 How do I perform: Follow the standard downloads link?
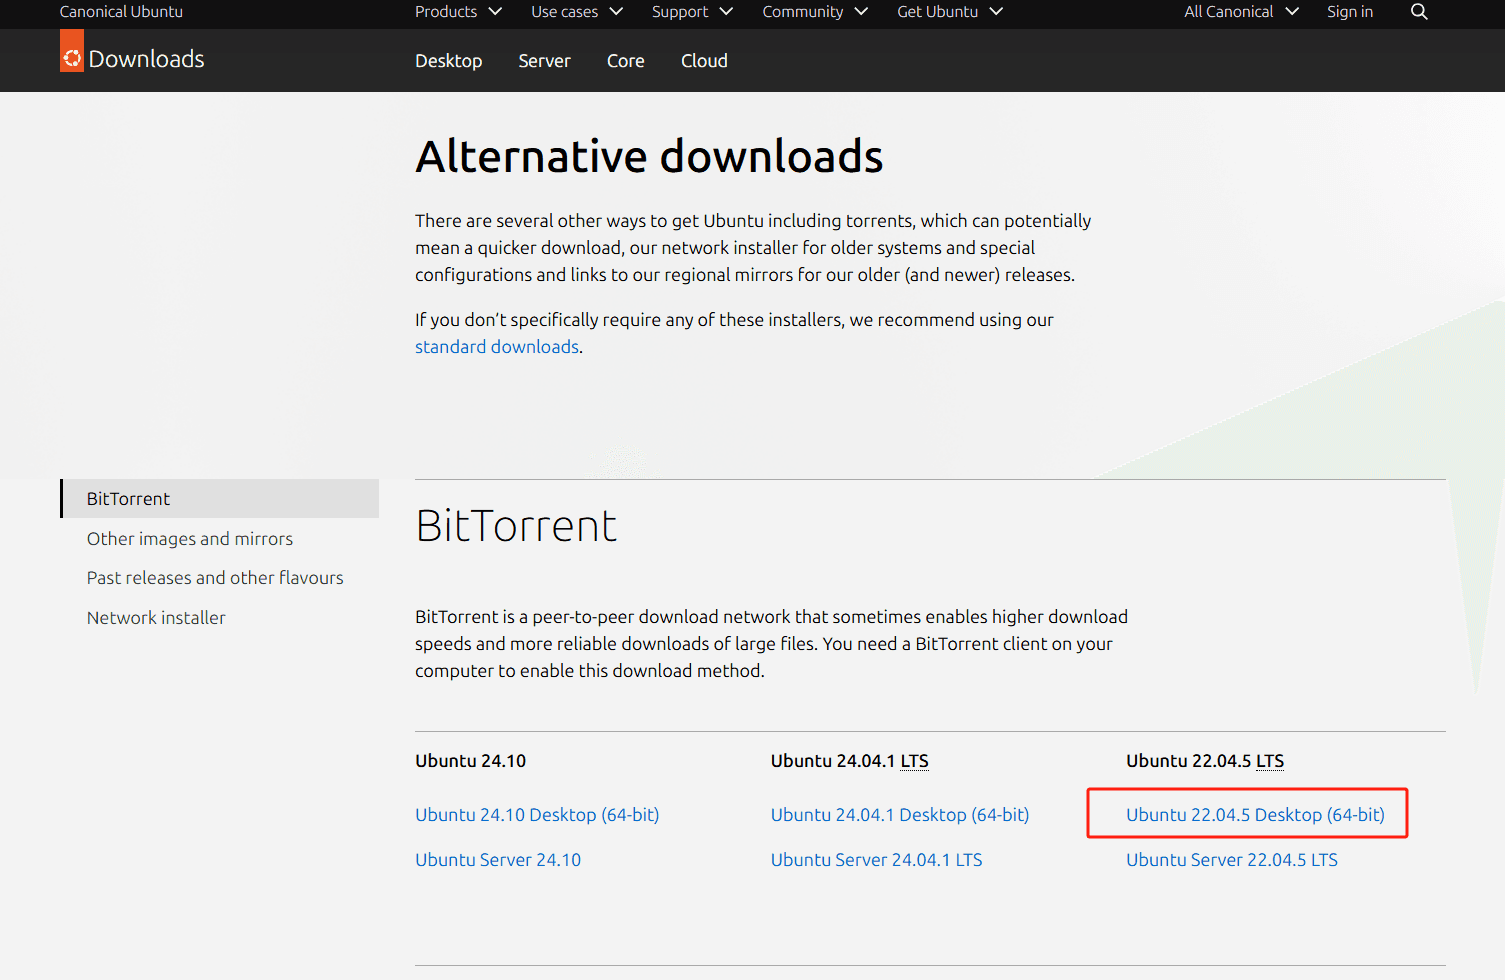[497, 347]
